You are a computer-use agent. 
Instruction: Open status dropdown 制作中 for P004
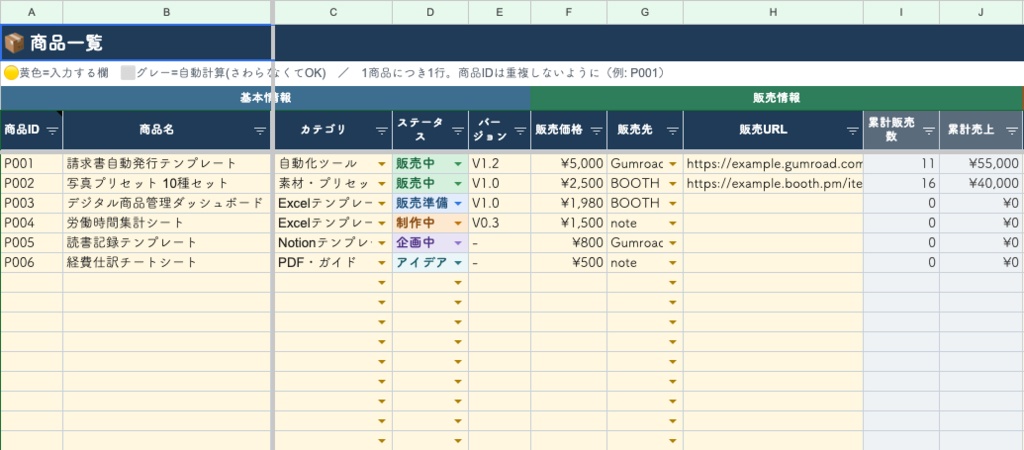pos(458,223)
